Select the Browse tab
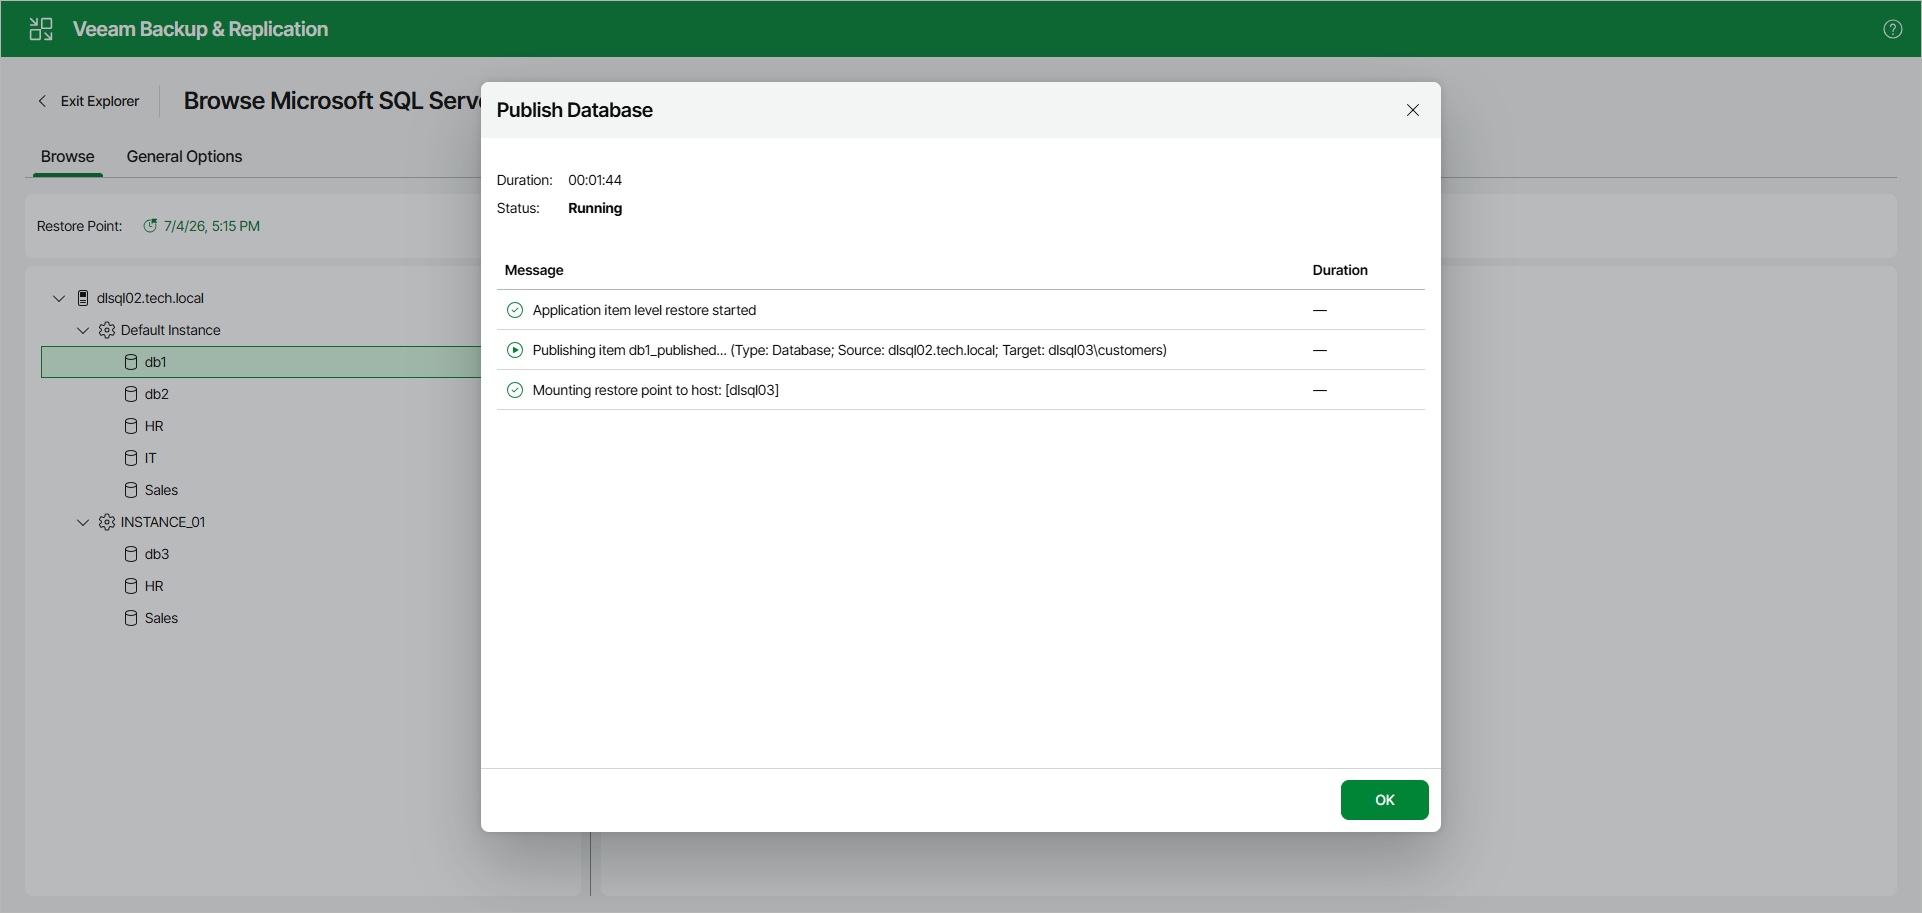 click(x=68, y=156)
